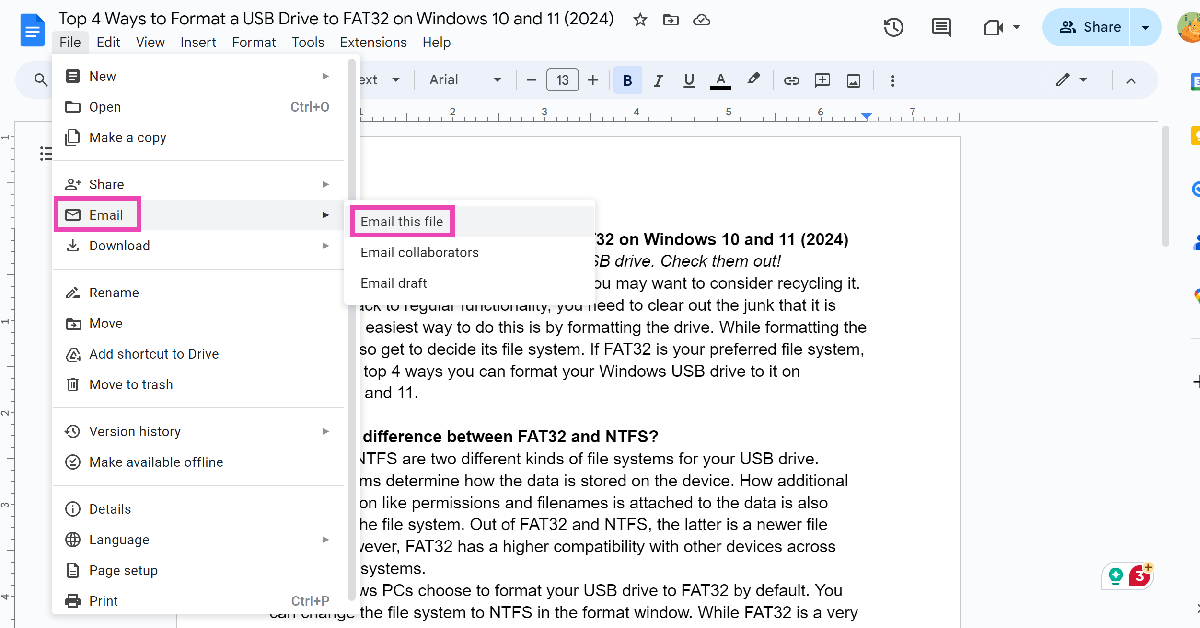Insert a link icon
This screenshot has height=628, width=1200.
click(x=791, y=80)
